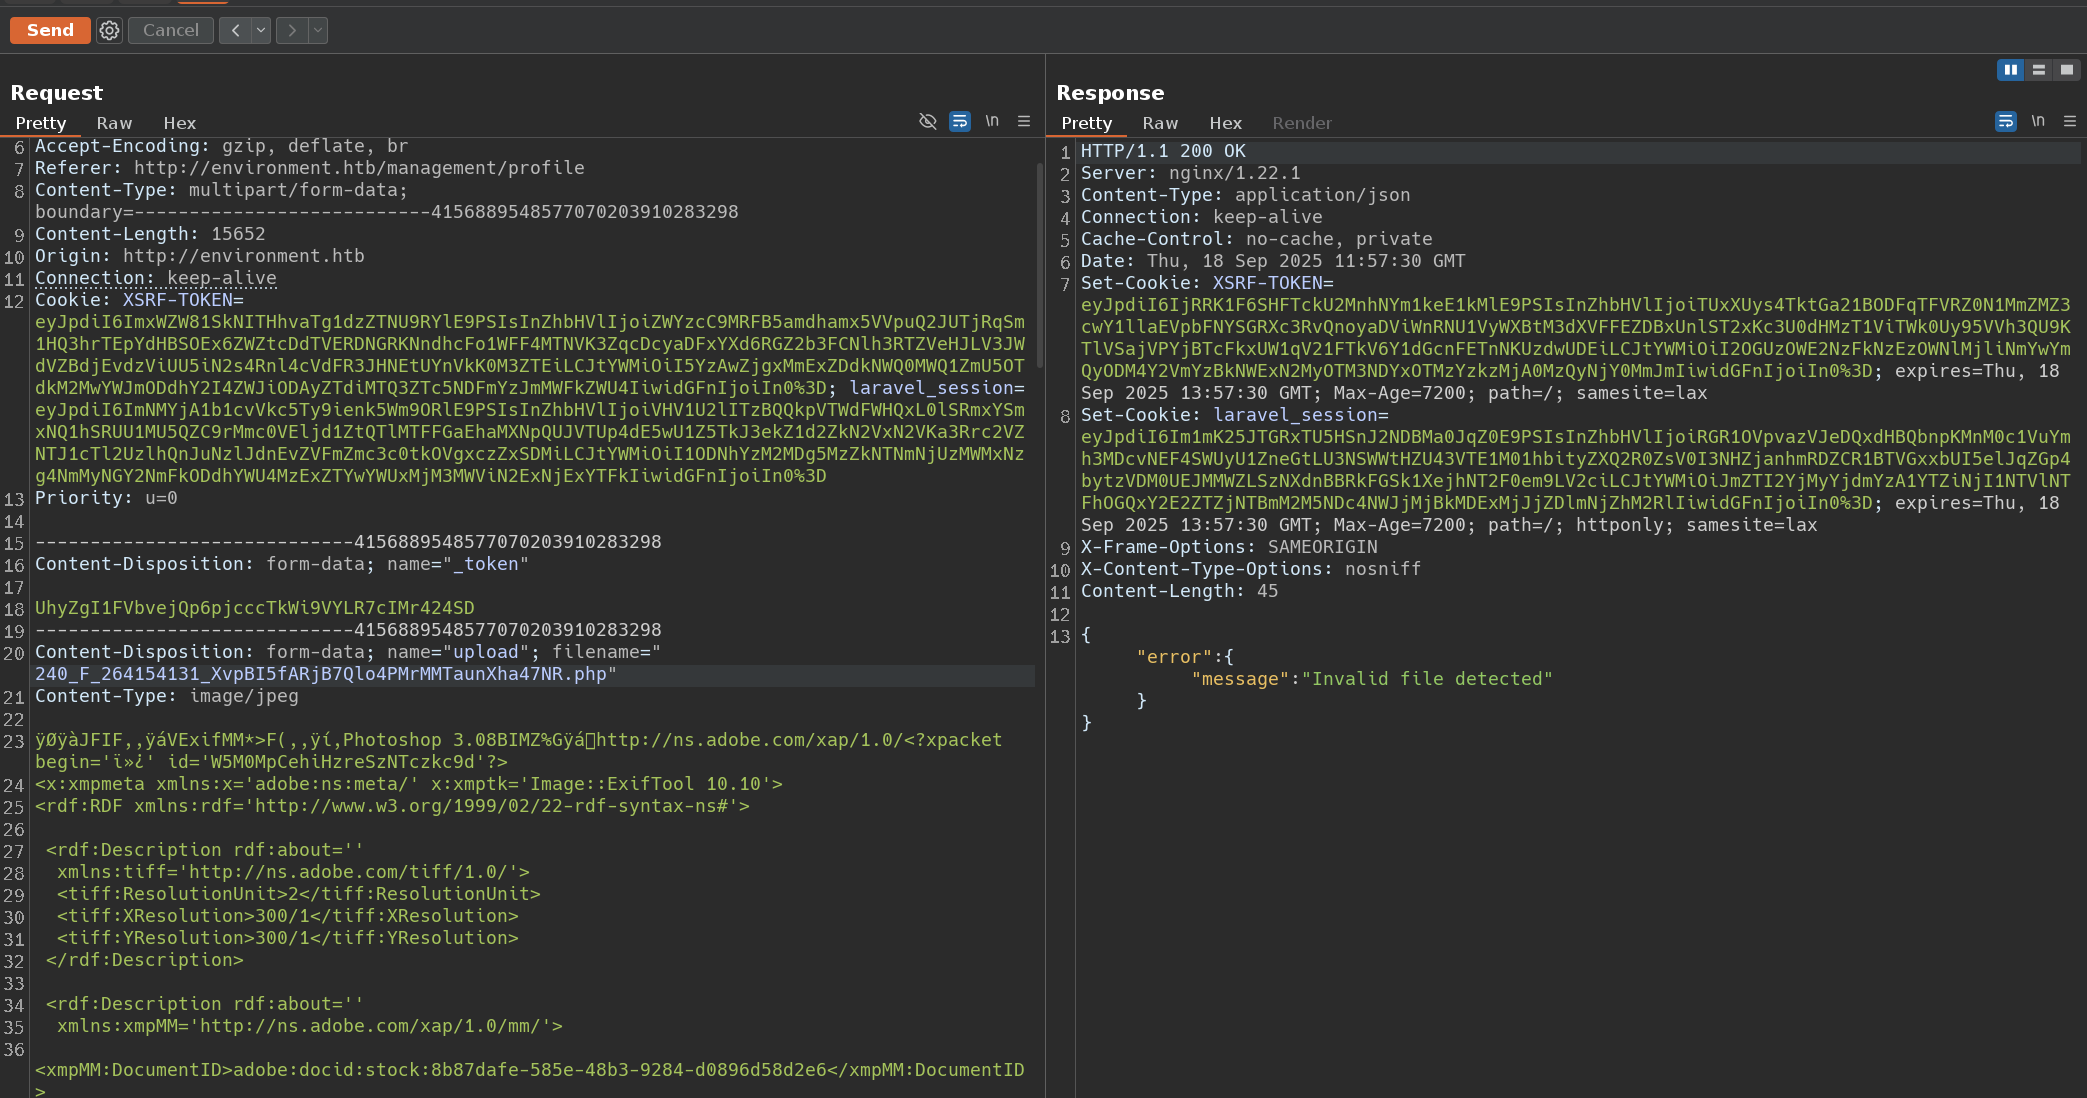This screenshot has width=2087, height=1098.
Task: Toggle non-printable characters in Request pane
Action: [992, 121]
